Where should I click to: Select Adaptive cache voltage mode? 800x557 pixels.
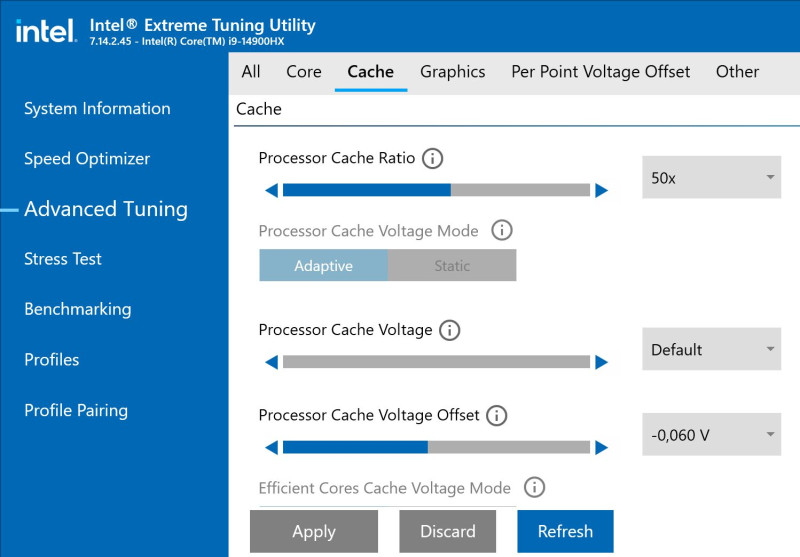coord(323,265)
